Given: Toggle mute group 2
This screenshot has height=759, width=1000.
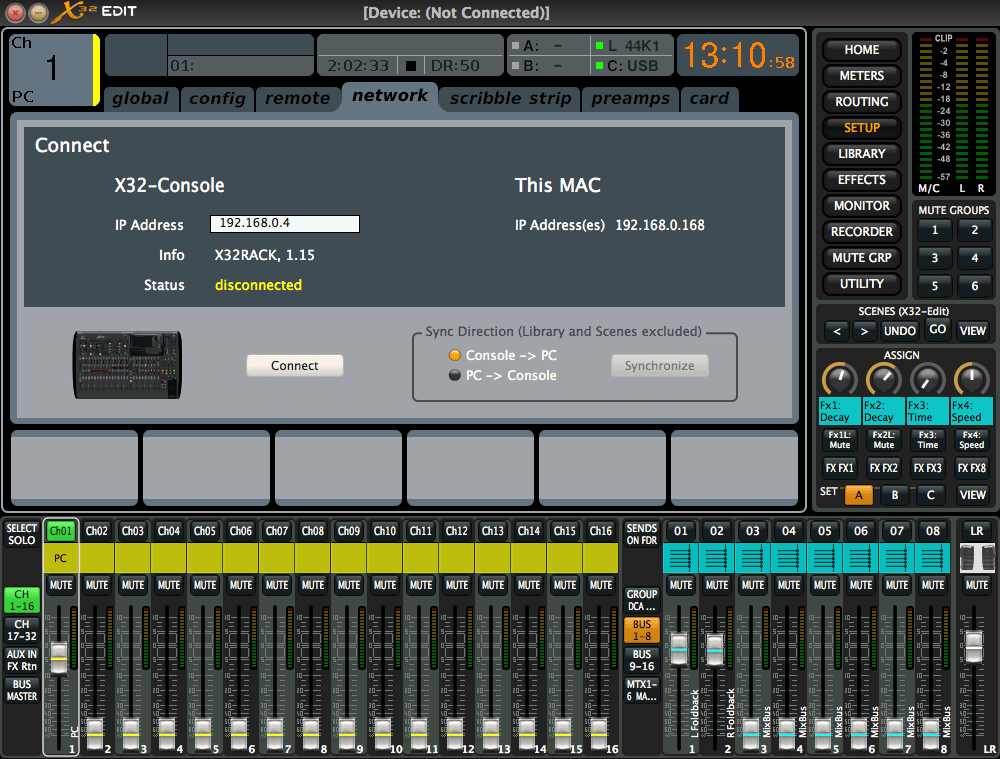Looking at the screenshot, I should (974, 230).
